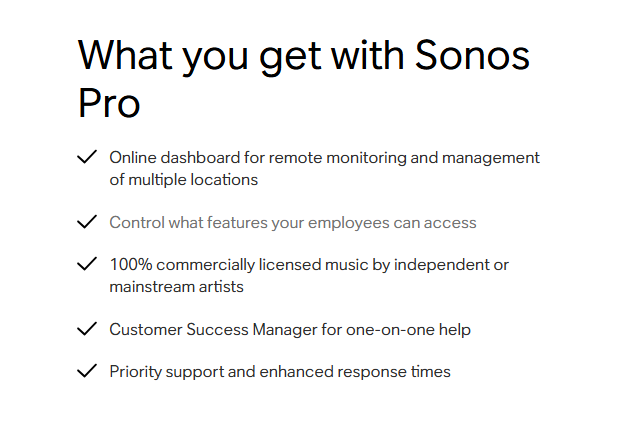
Task: Click the 'mainstream artists' text line
Action: (x=176, y=287)
